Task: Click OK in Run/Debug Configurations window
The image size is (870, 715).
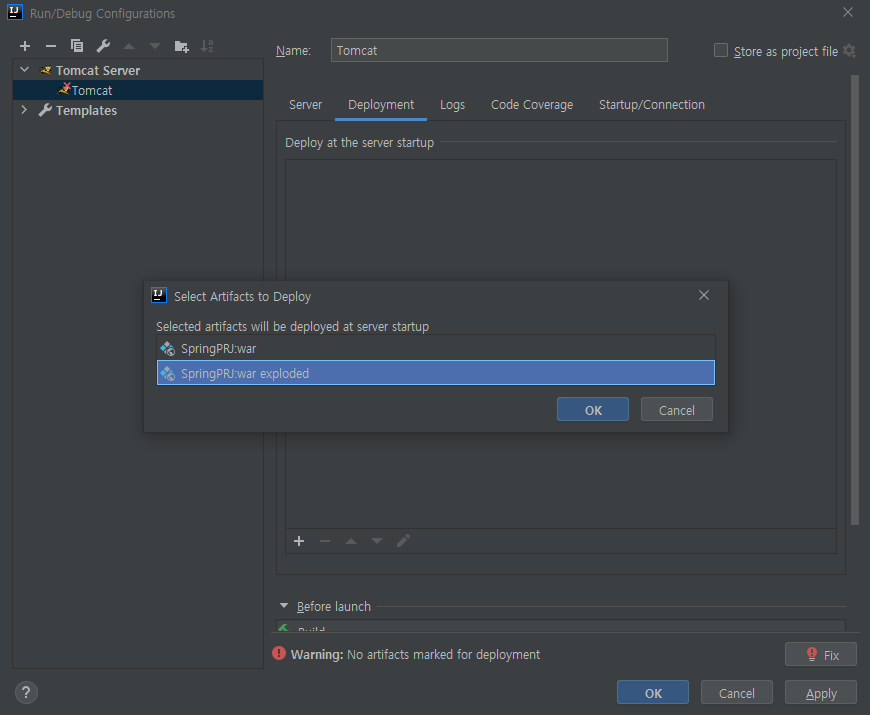Action: pos(652,692)
